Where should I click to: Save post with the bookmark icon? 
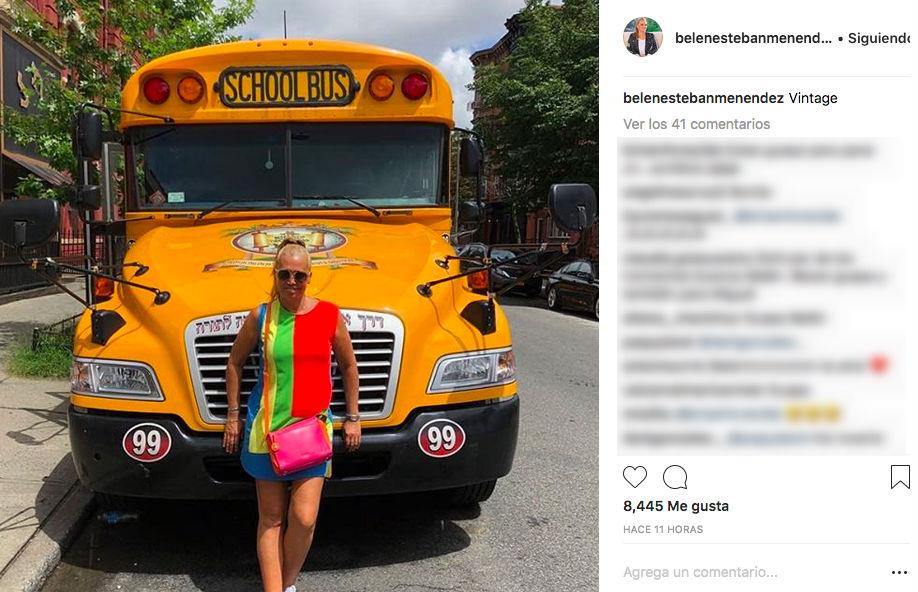click(x=900, y=477)
